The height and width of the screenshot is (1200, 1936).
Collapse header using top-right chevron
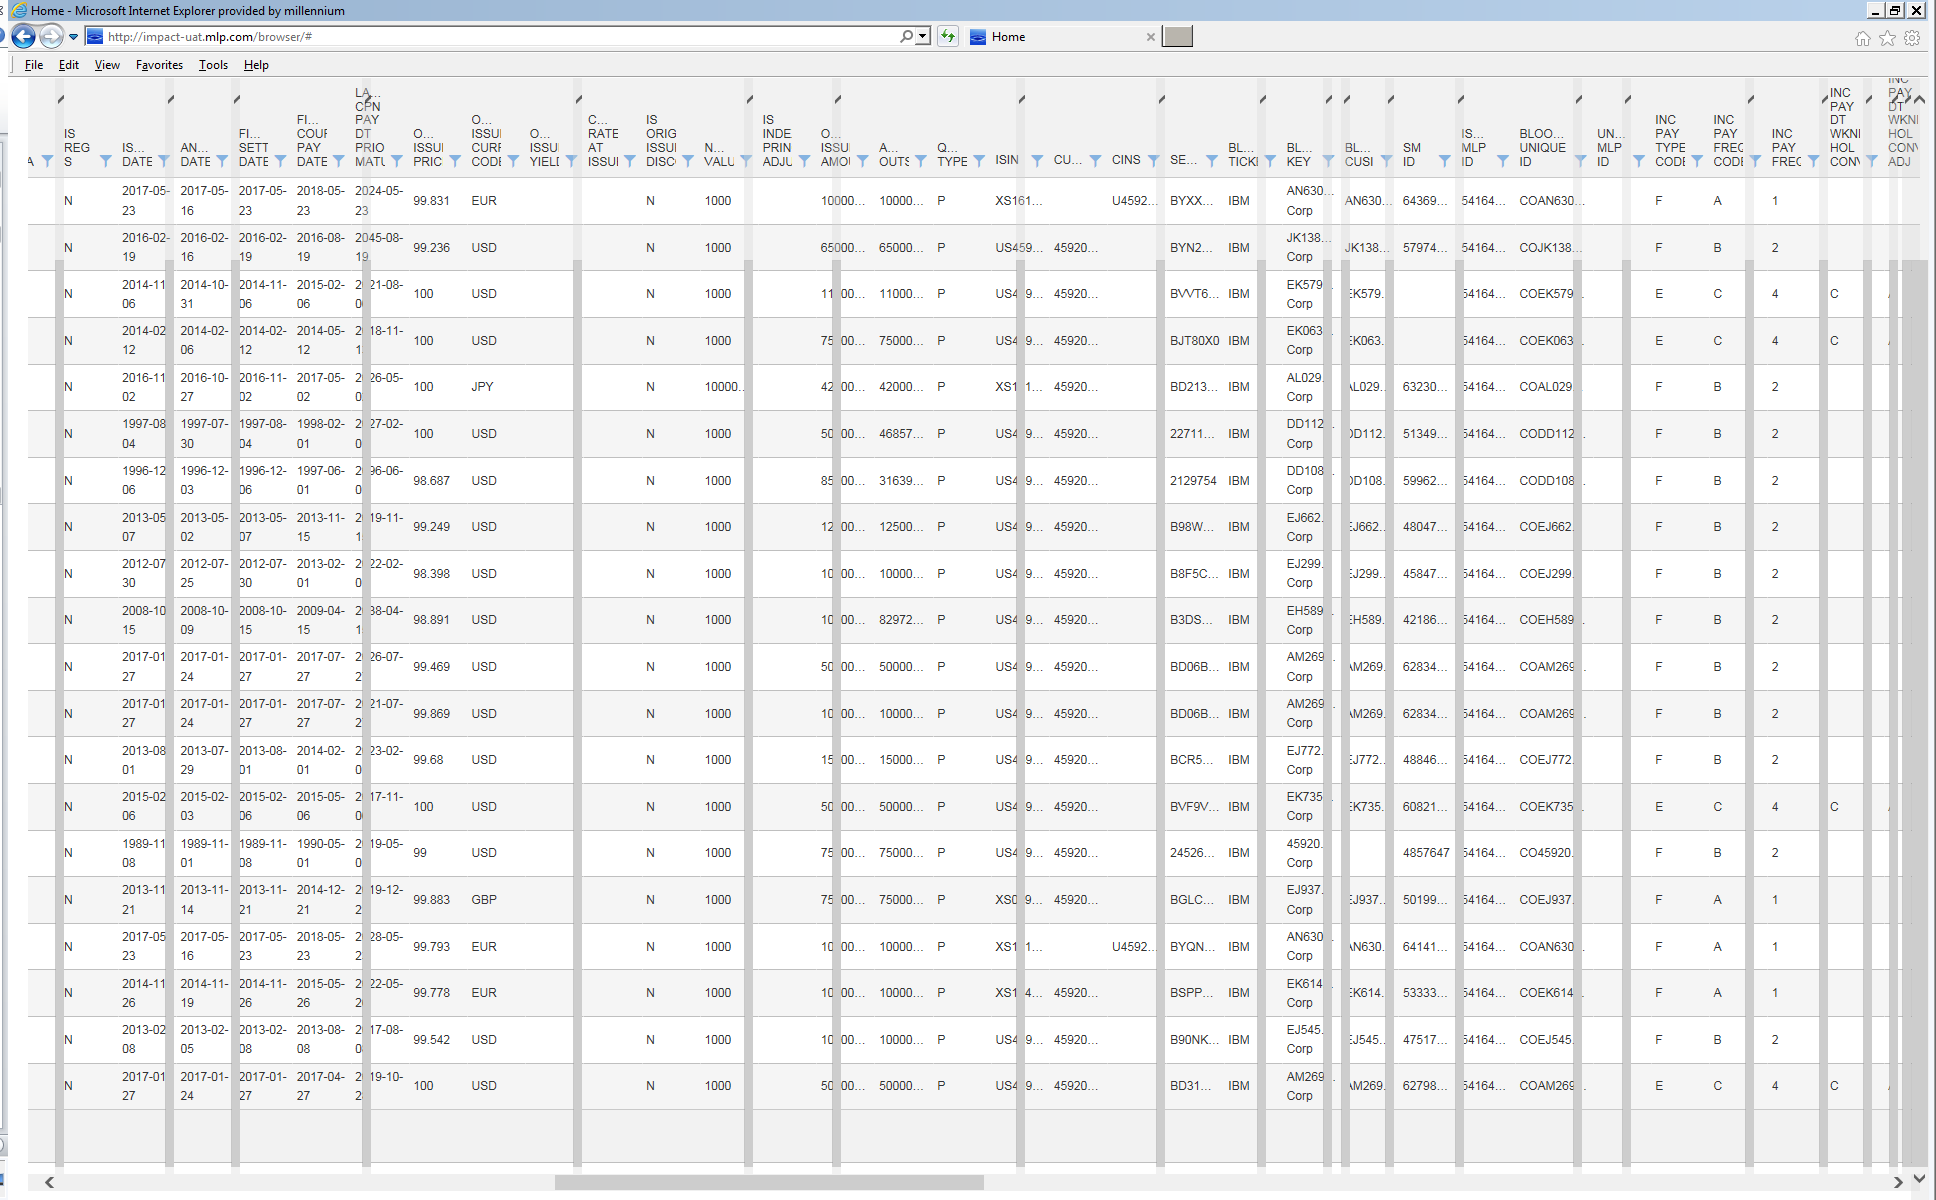pyautogui.click(x=1919, y=100)
